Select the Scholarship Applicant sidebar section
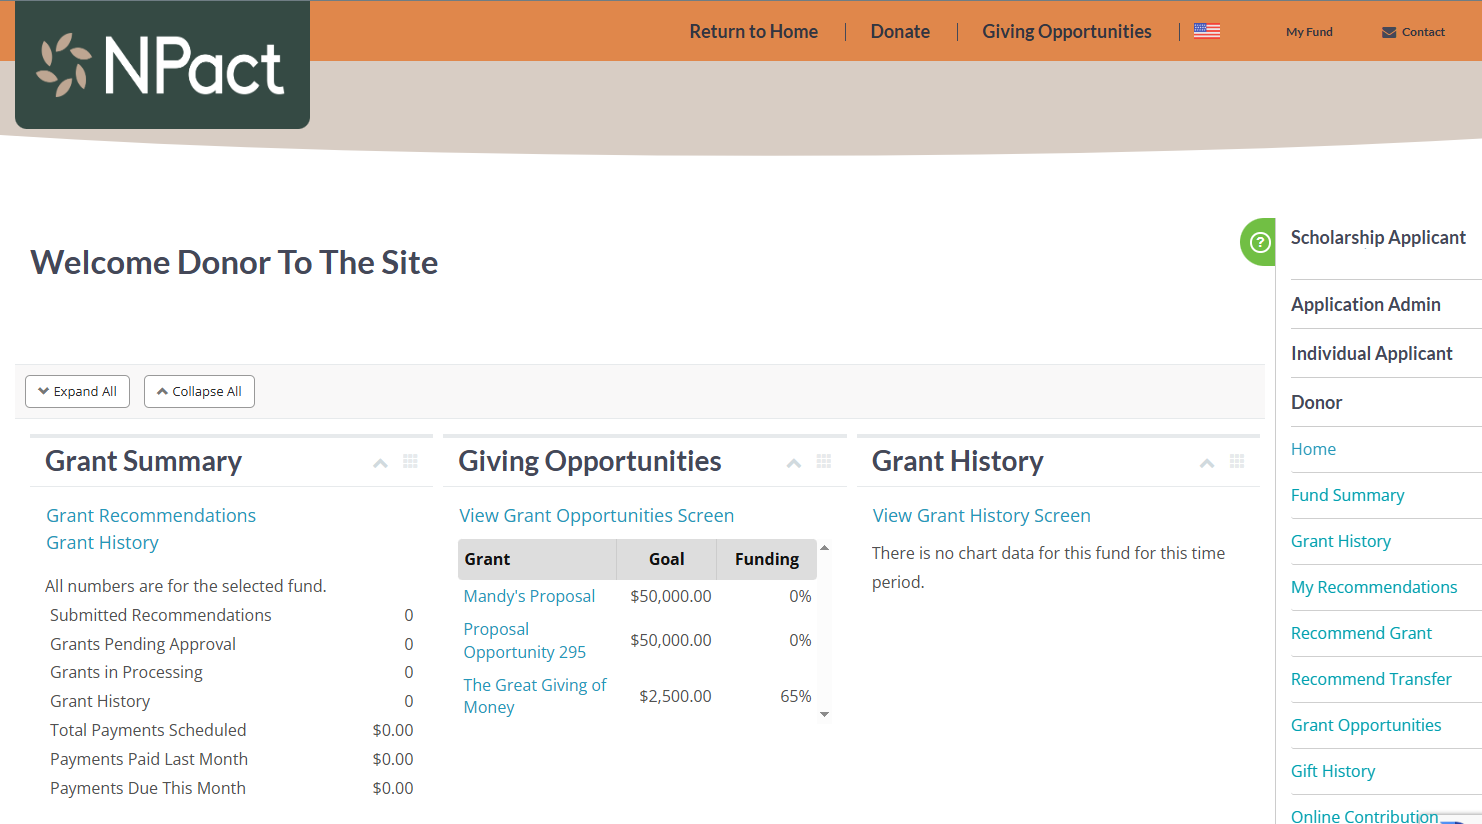 click(x=1378, y=237)
